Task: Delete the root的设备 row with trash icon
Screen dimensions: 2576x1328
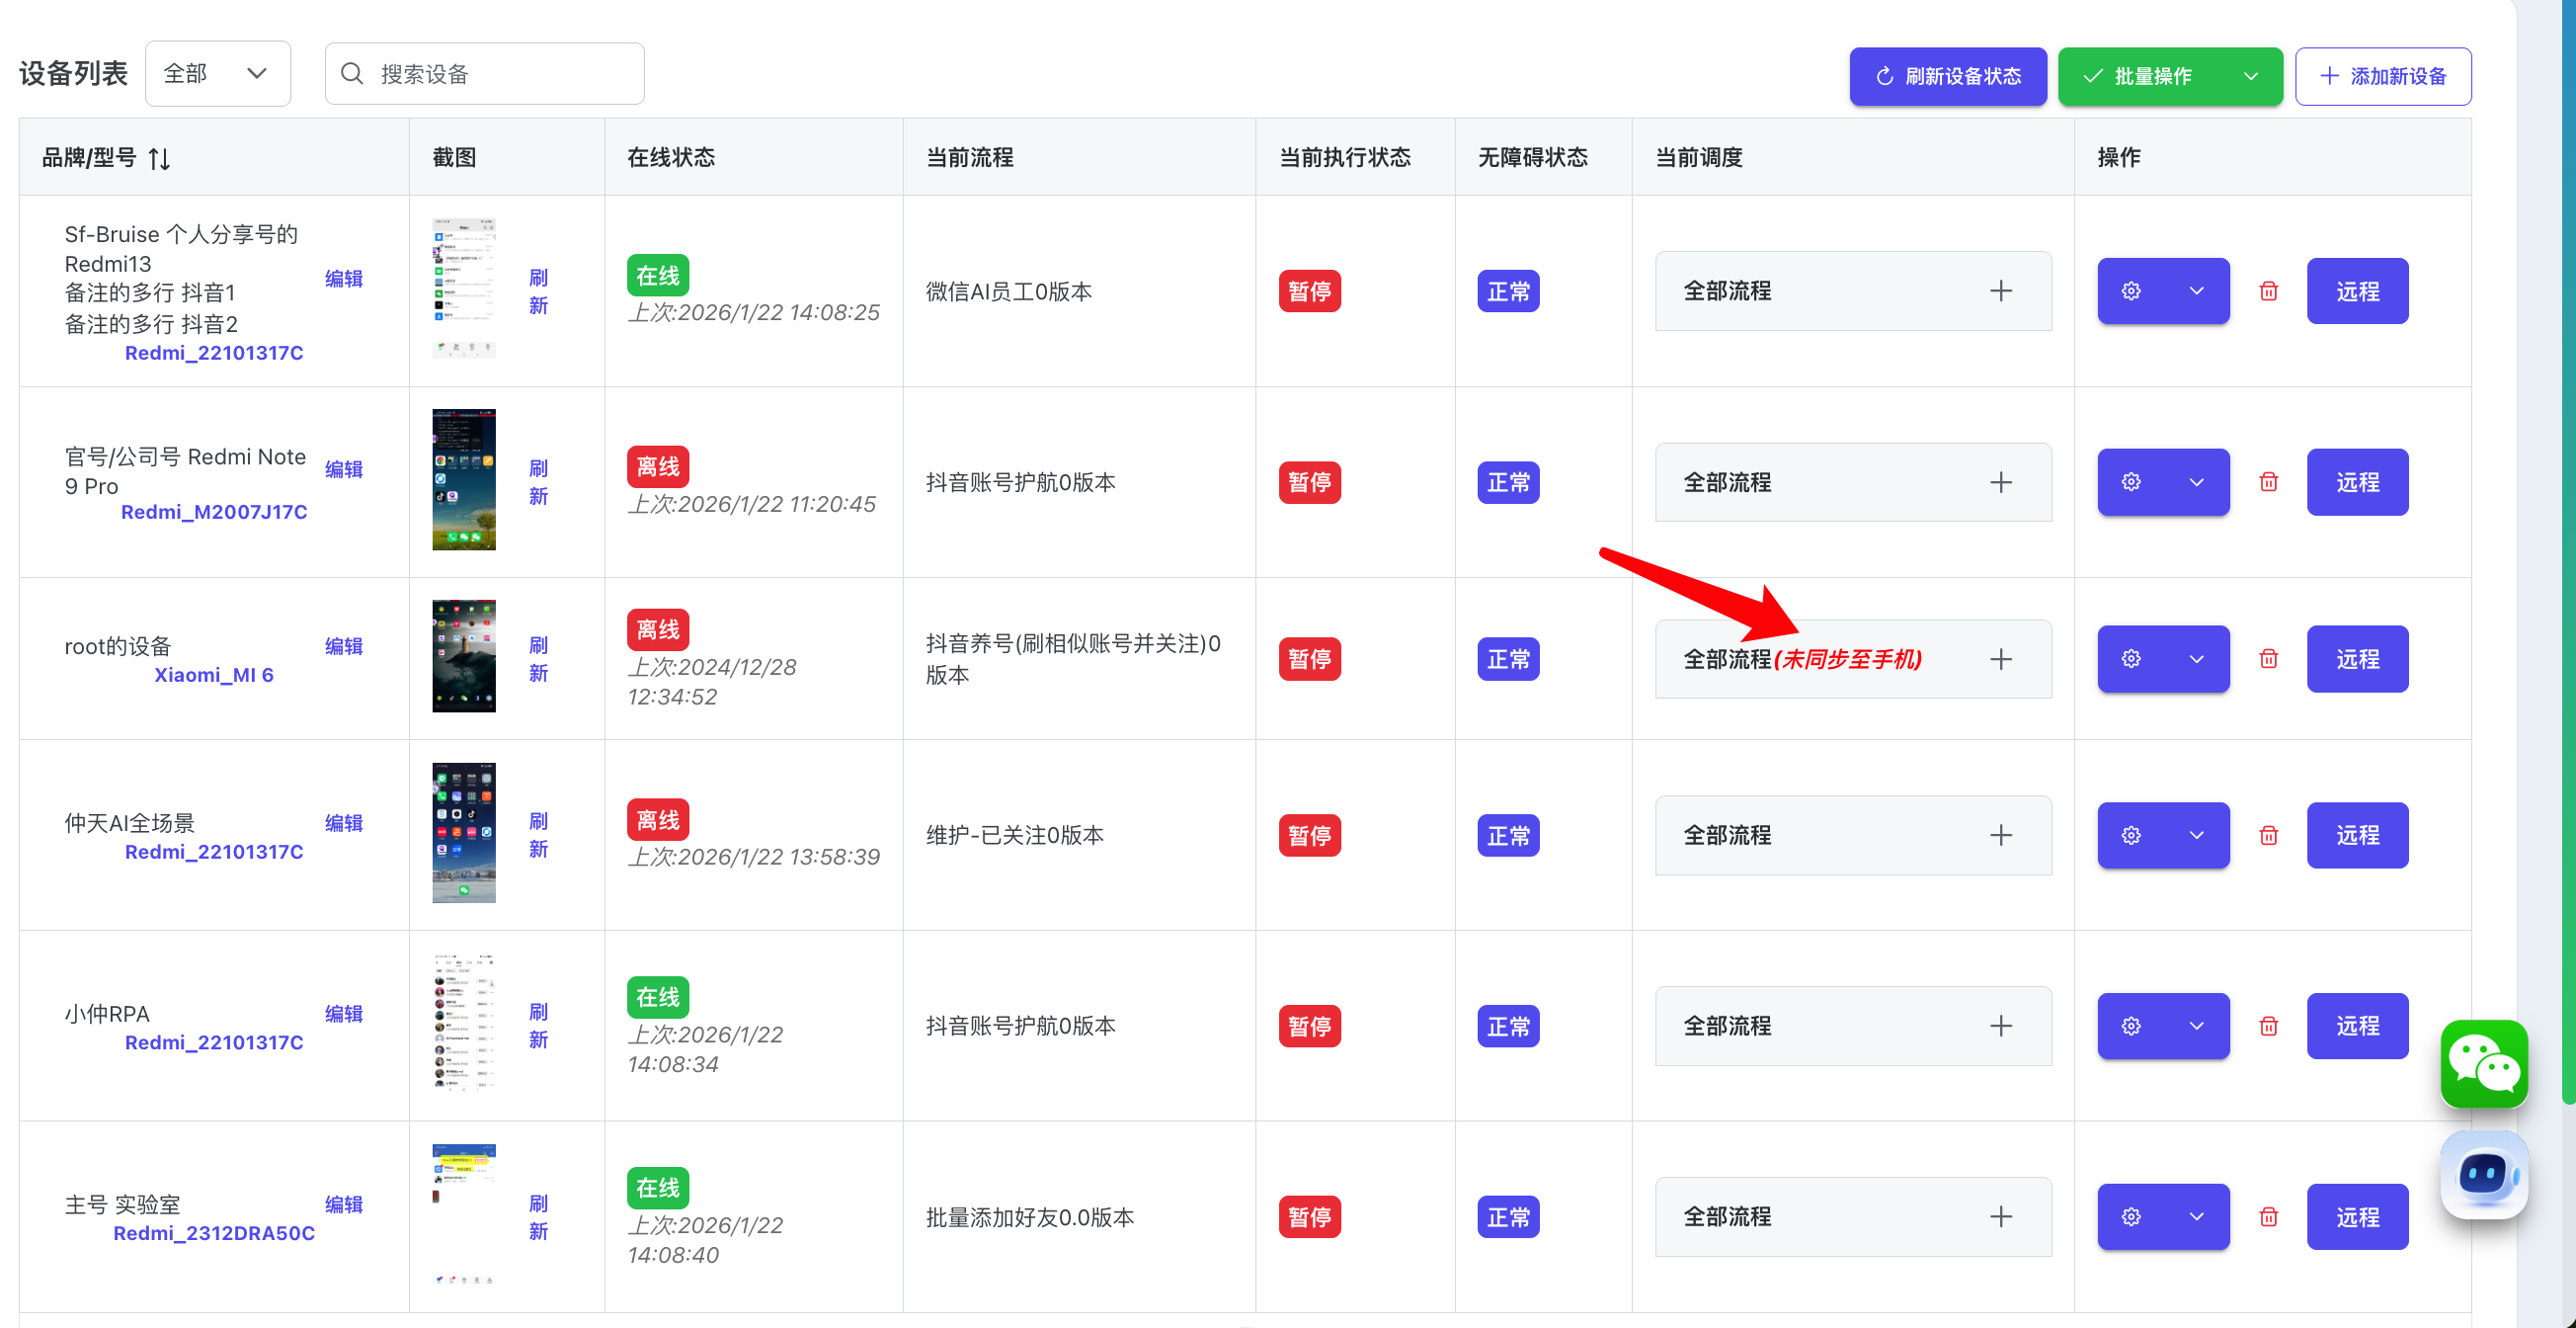Action: tap(2268, 659)
